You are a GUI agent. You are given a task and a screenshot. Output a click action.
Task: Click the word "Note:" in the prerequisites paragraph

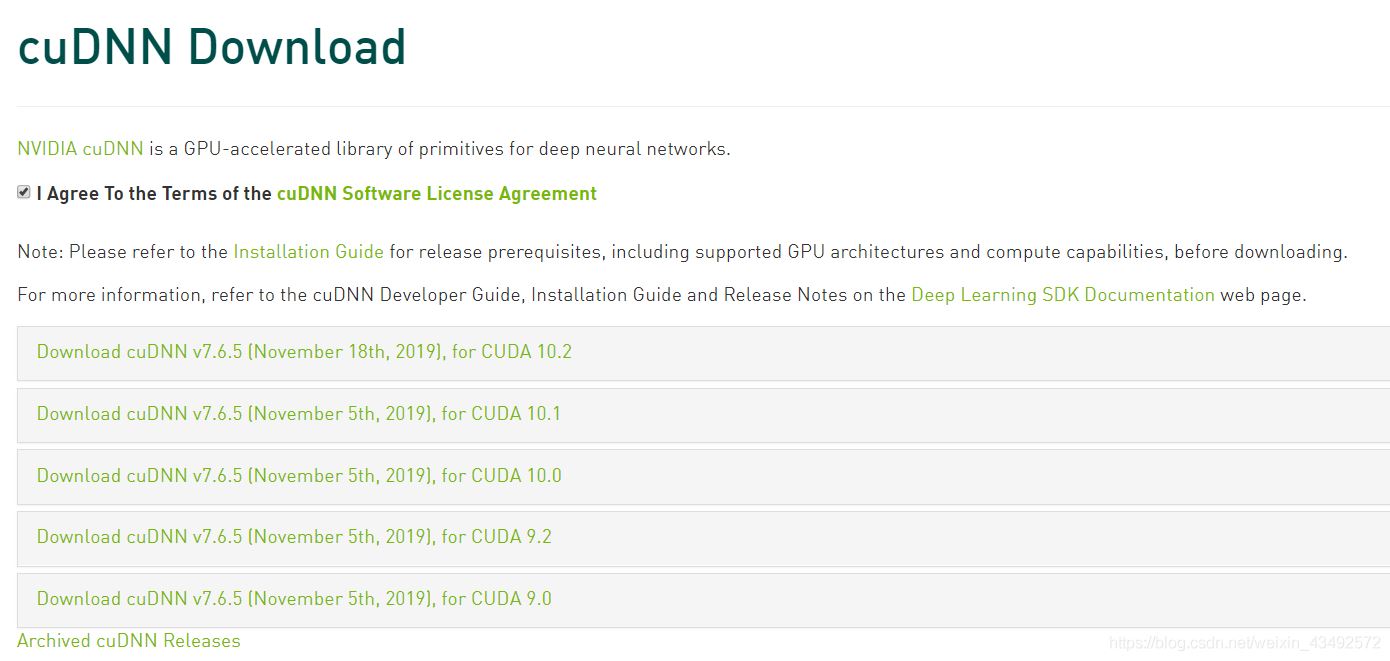coord(40,252)
